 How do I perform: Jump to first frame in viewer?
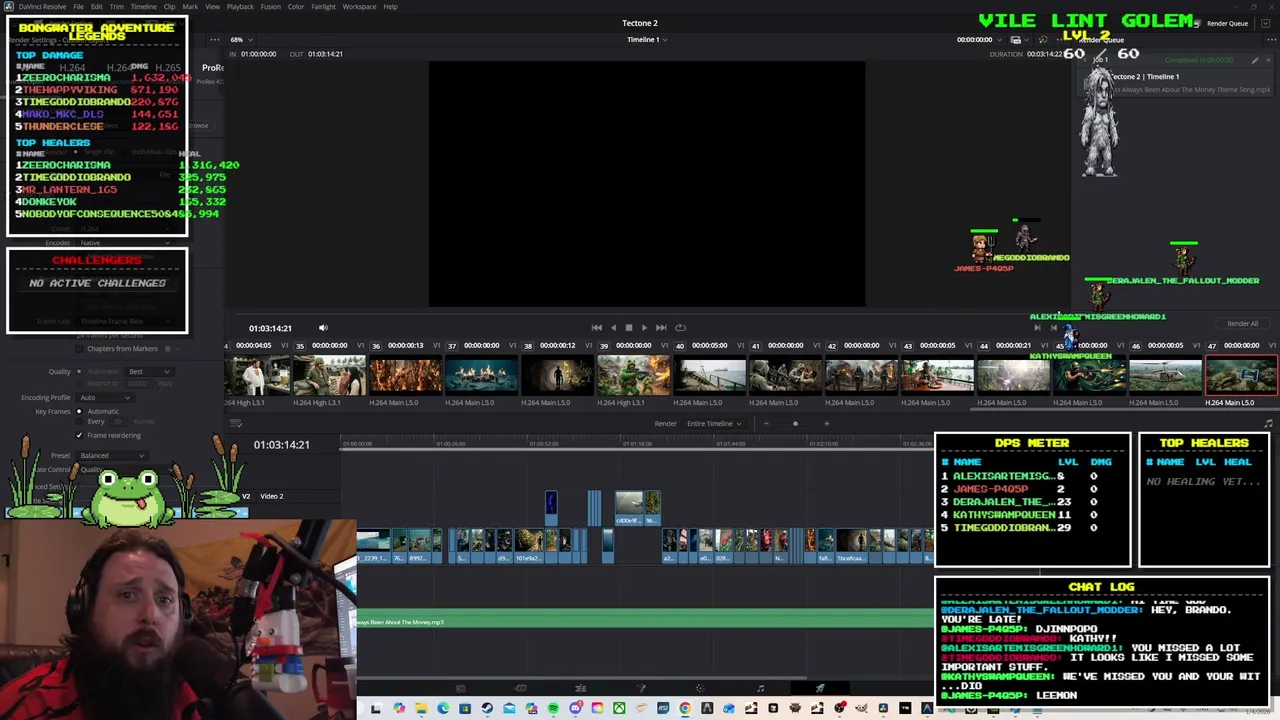click(597, 328)
